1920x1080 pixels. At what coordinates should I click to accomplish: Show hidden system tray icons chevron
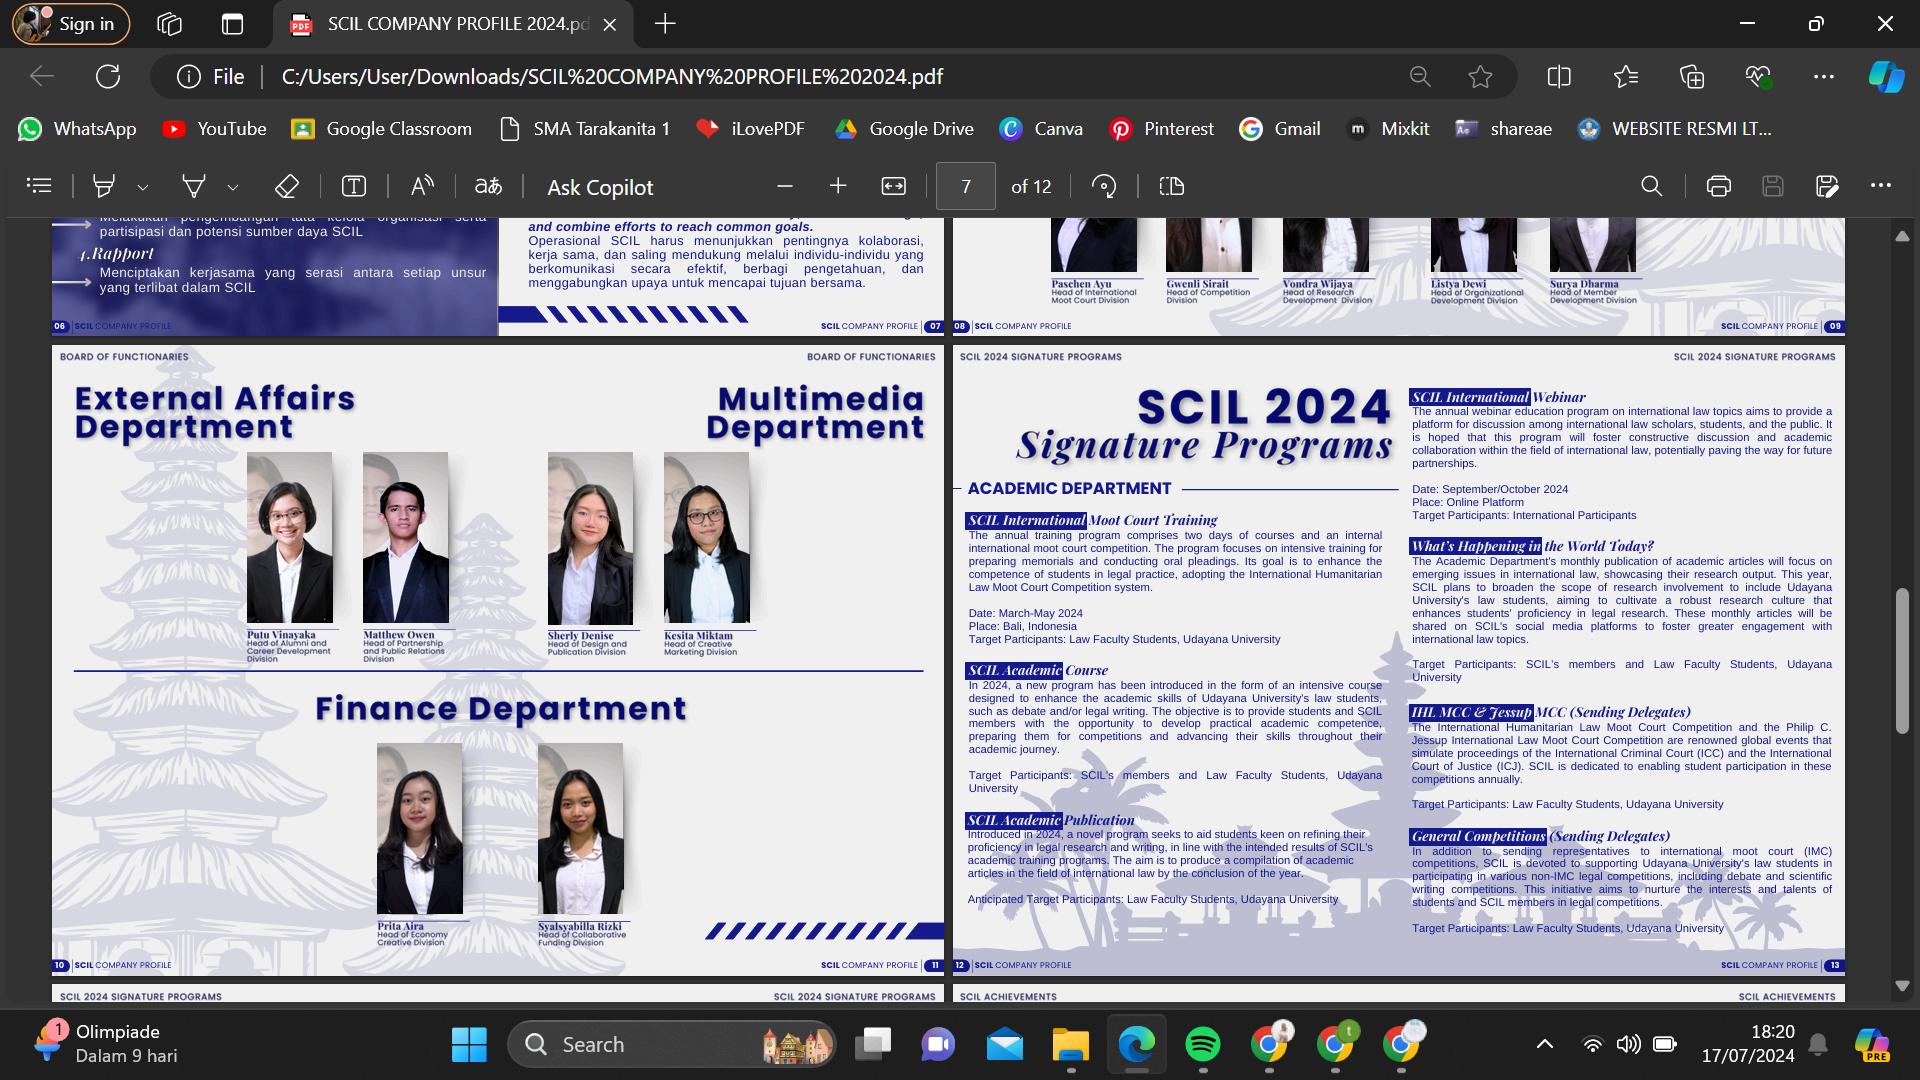(x=1544, y=1044)
